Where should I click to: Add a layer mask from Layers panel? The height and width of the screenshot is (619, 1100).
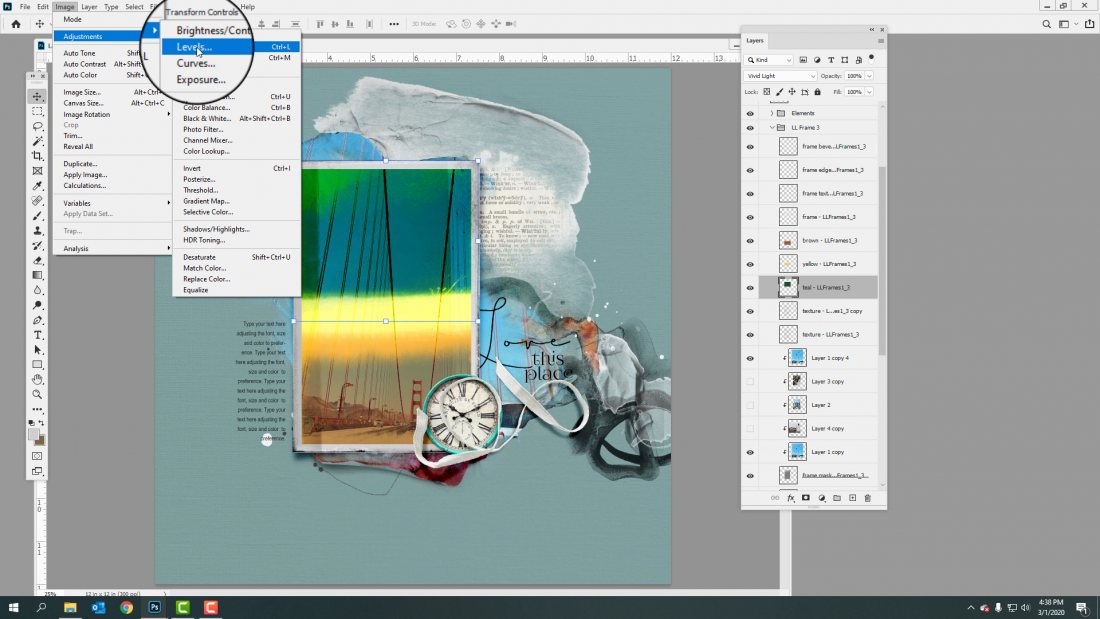(x=805, y=498)
